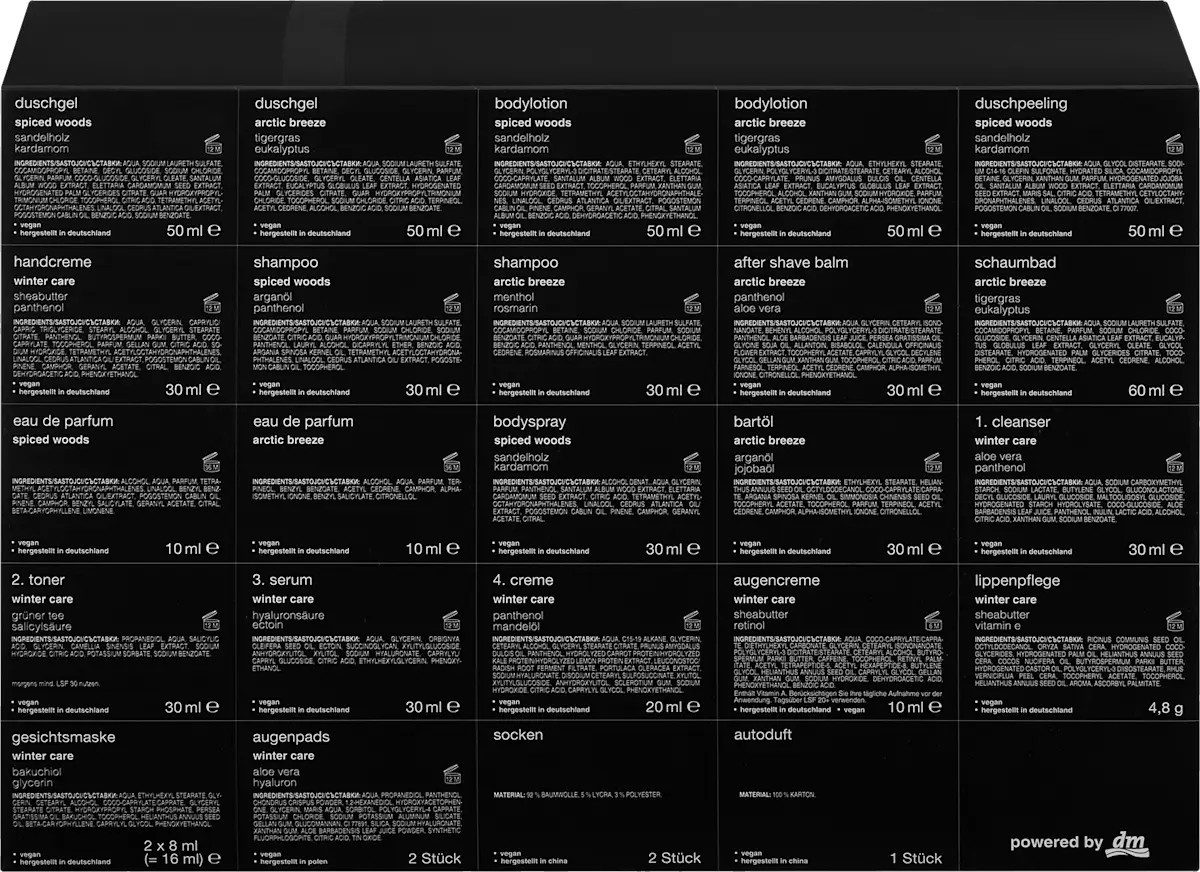Tap the open-jar icon in after shave balm cell
Screen dimensions: 1200x872
[932, 301]
